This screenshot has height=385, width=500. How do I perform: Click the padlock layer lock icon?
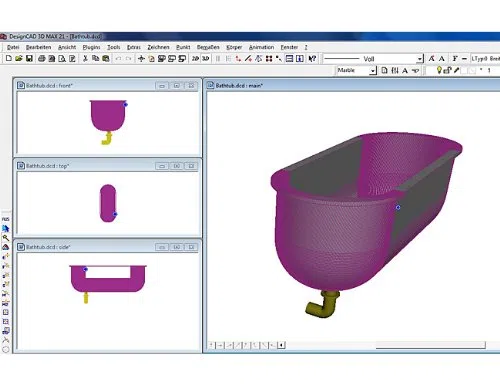448,70
